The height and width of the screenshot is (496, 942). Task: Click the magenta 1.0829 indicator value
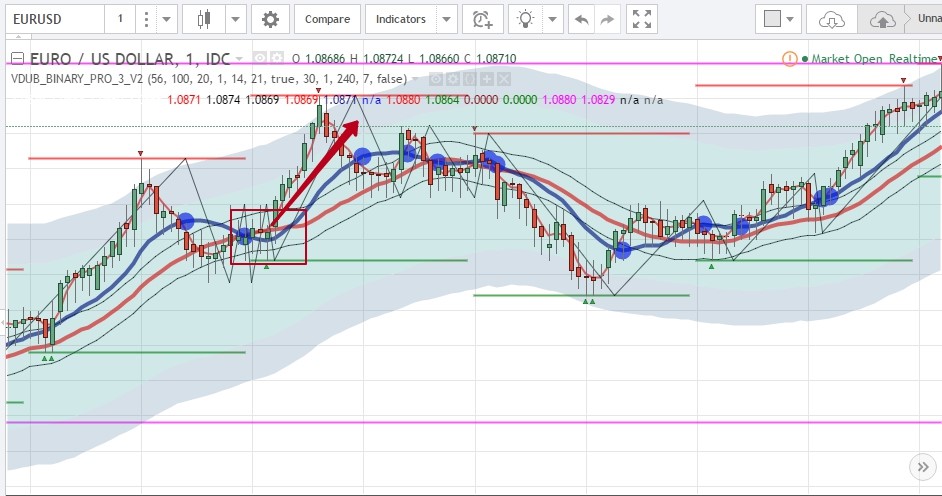point(598,100)
